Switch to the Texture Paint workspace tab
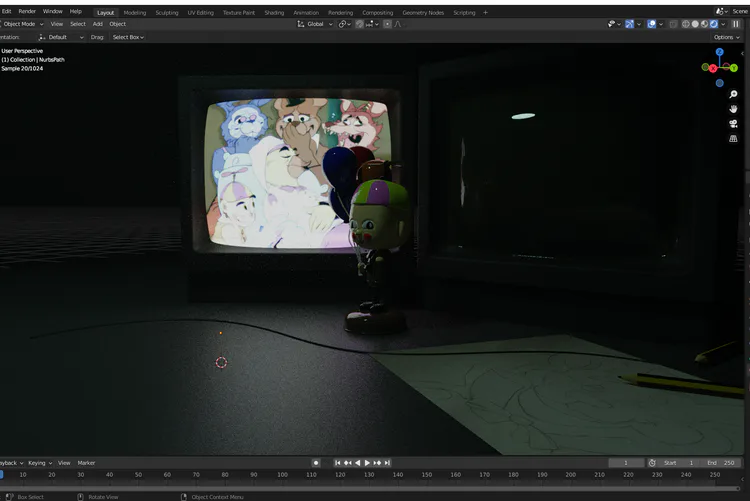 (x=239, y=13)
